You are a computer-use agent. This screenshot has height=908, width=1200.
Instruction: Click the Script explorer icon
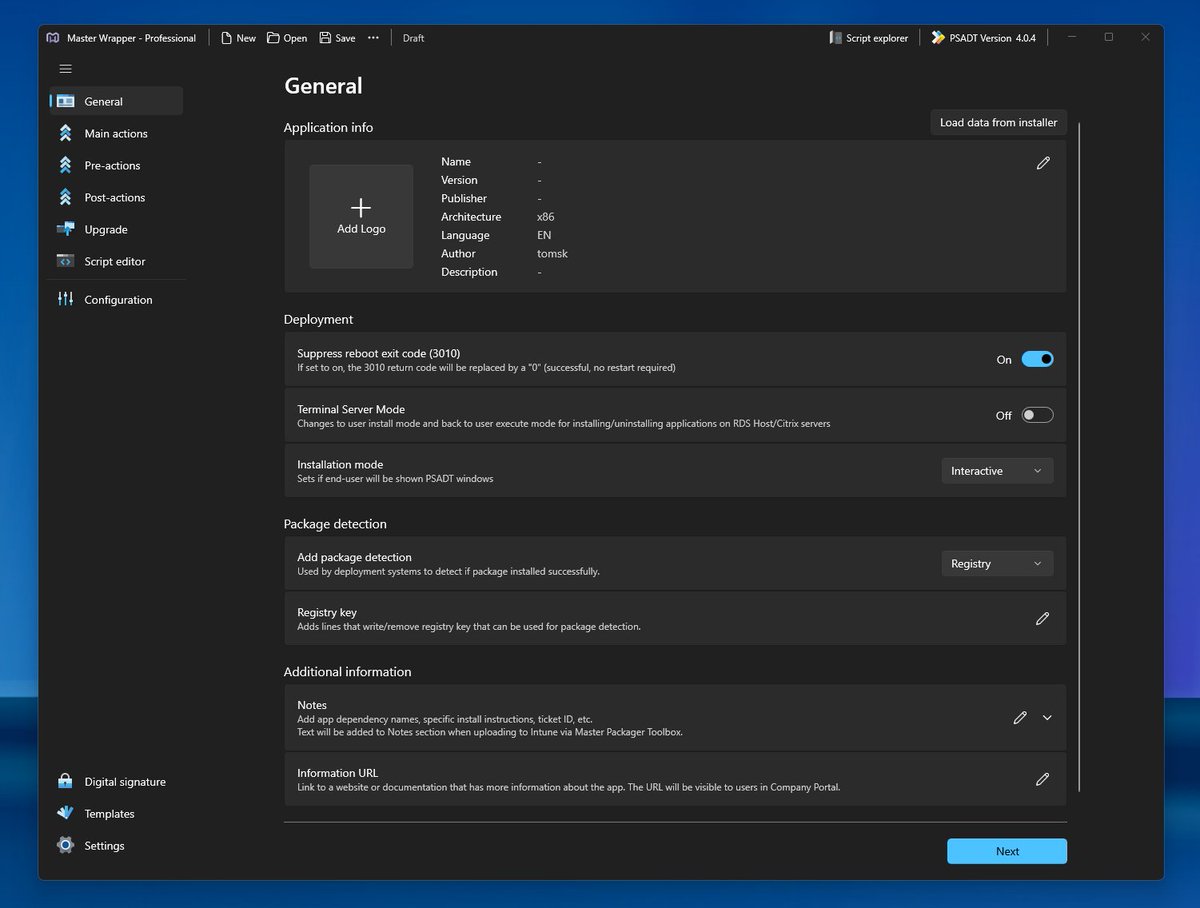tap(836, 38)
